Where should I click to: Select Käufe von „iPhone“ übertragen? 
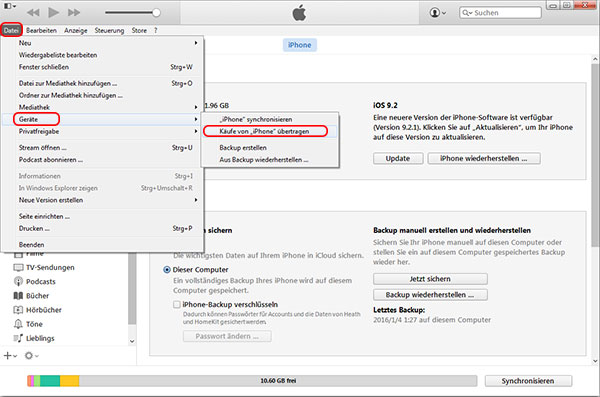tap(270, 131)
